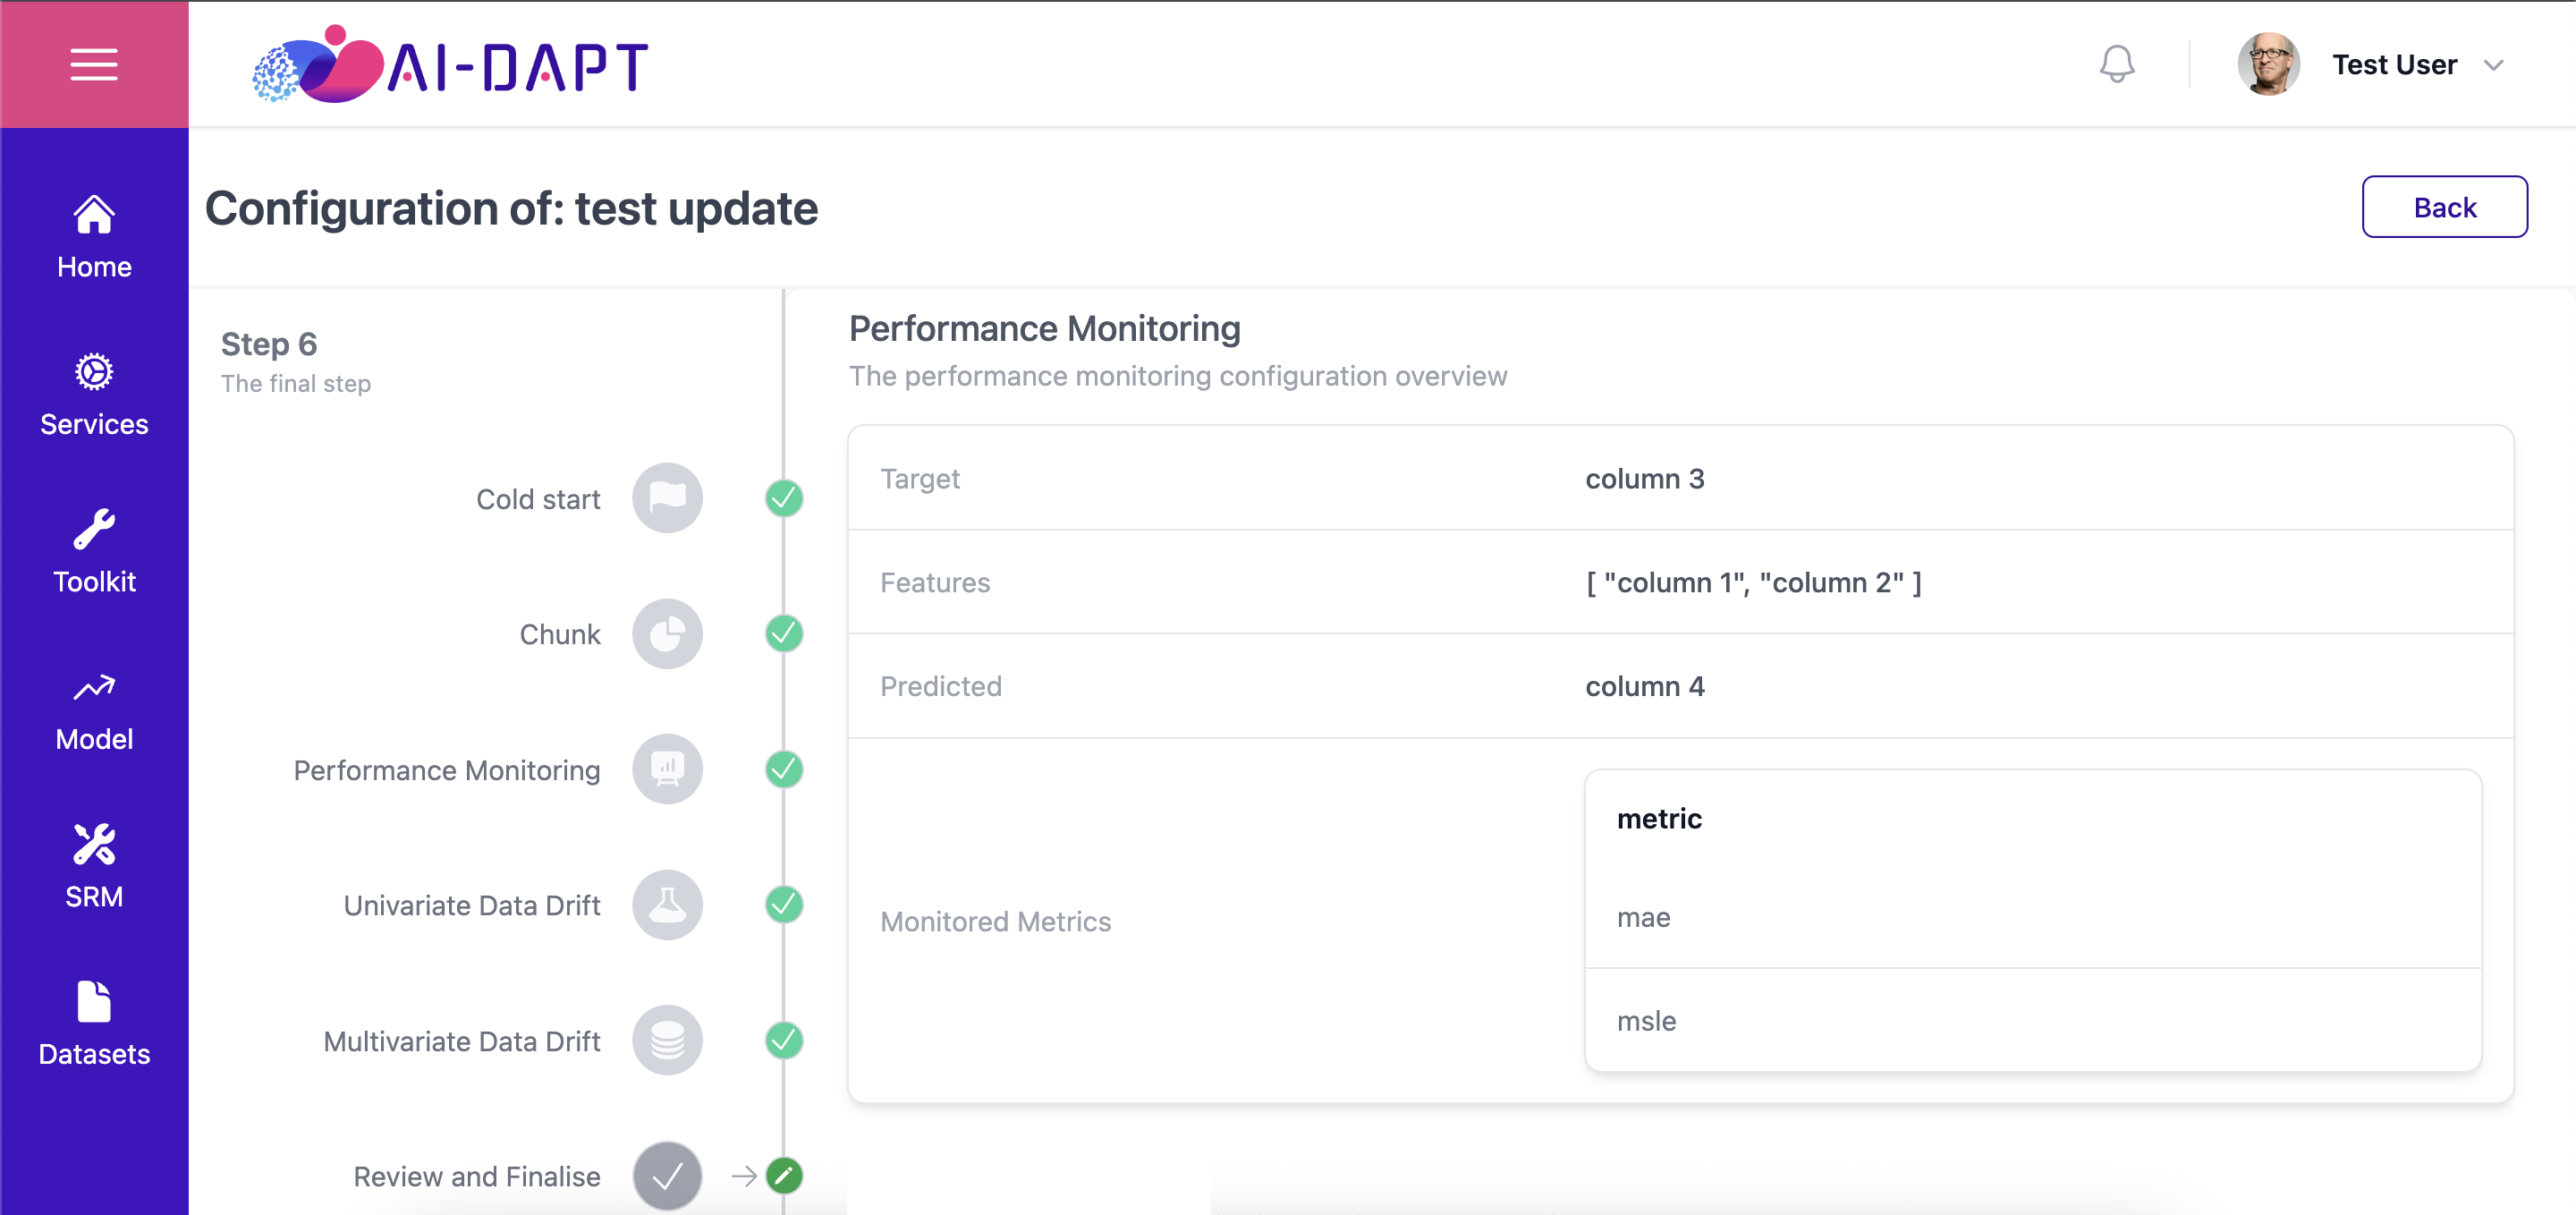Expand the Test User dropdown chevron
The height and width of the screenshot is (1215, 2576).
click(2493, 65)
